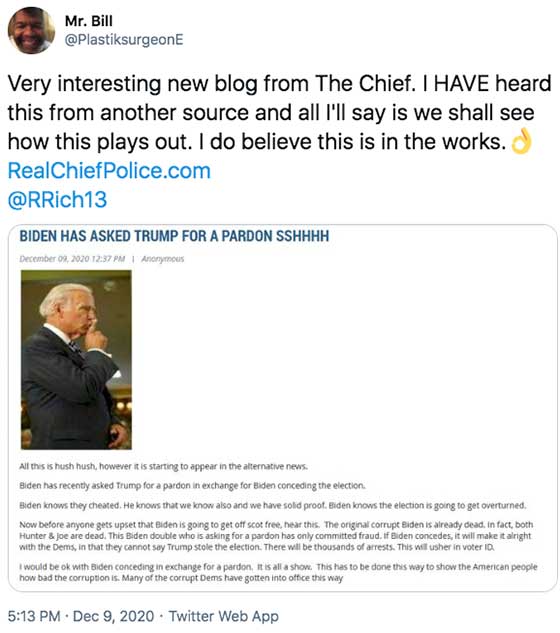Click the 'Biden knows they cheated' paragraph
The image size is (560, 633).
[x=273, y=505]
